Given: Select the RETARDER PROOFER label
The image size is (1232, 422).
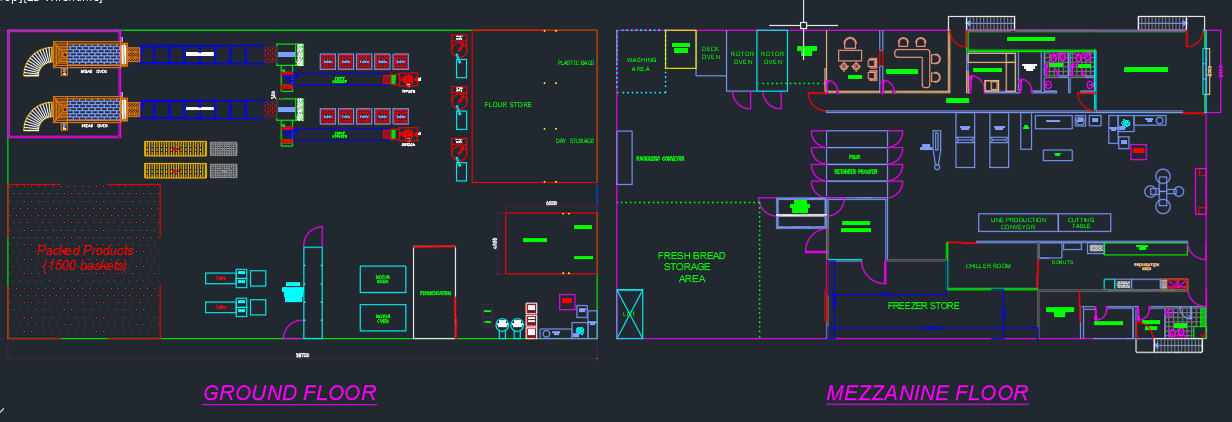Looking at the screenshot, I should [x=855, y=172].
